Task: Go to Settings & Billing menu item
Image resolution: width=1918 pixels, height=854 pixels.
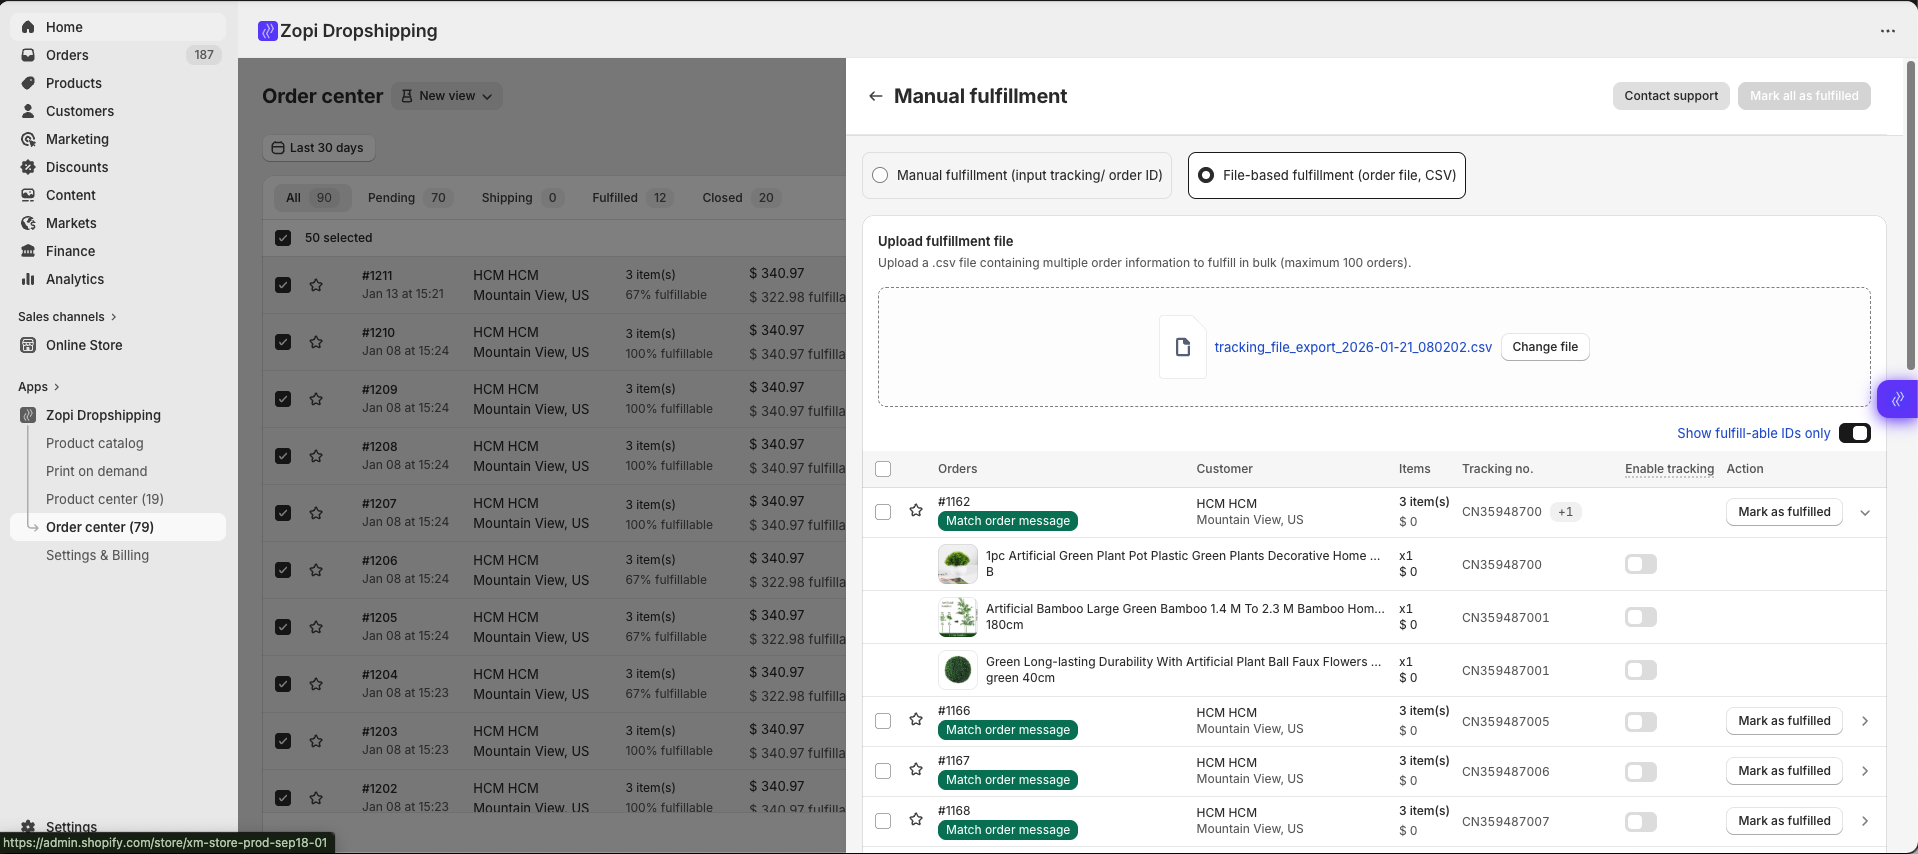Action: point(97,555)
